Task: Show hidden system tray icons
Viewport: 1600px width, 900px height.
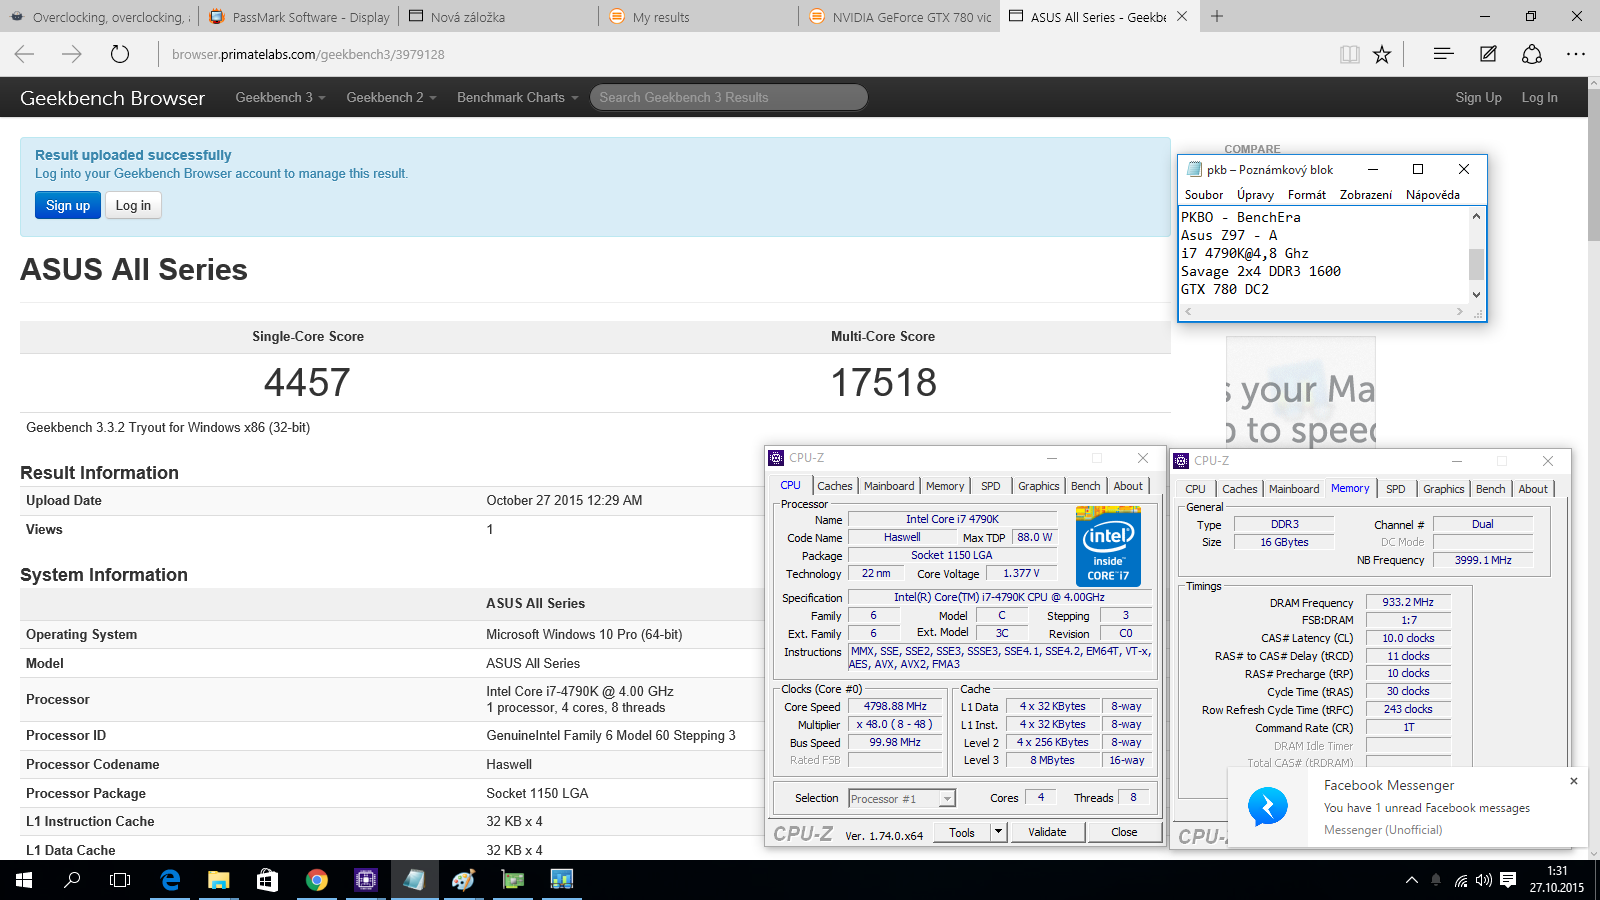Action: (x=1412, y=880)
